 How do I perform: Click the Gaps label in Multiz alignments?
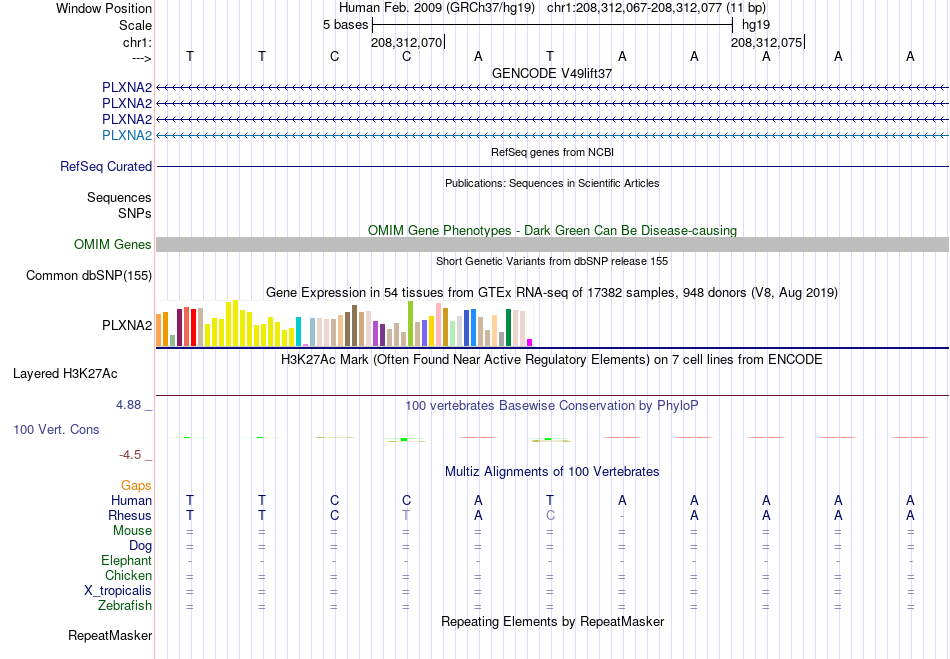136,486
